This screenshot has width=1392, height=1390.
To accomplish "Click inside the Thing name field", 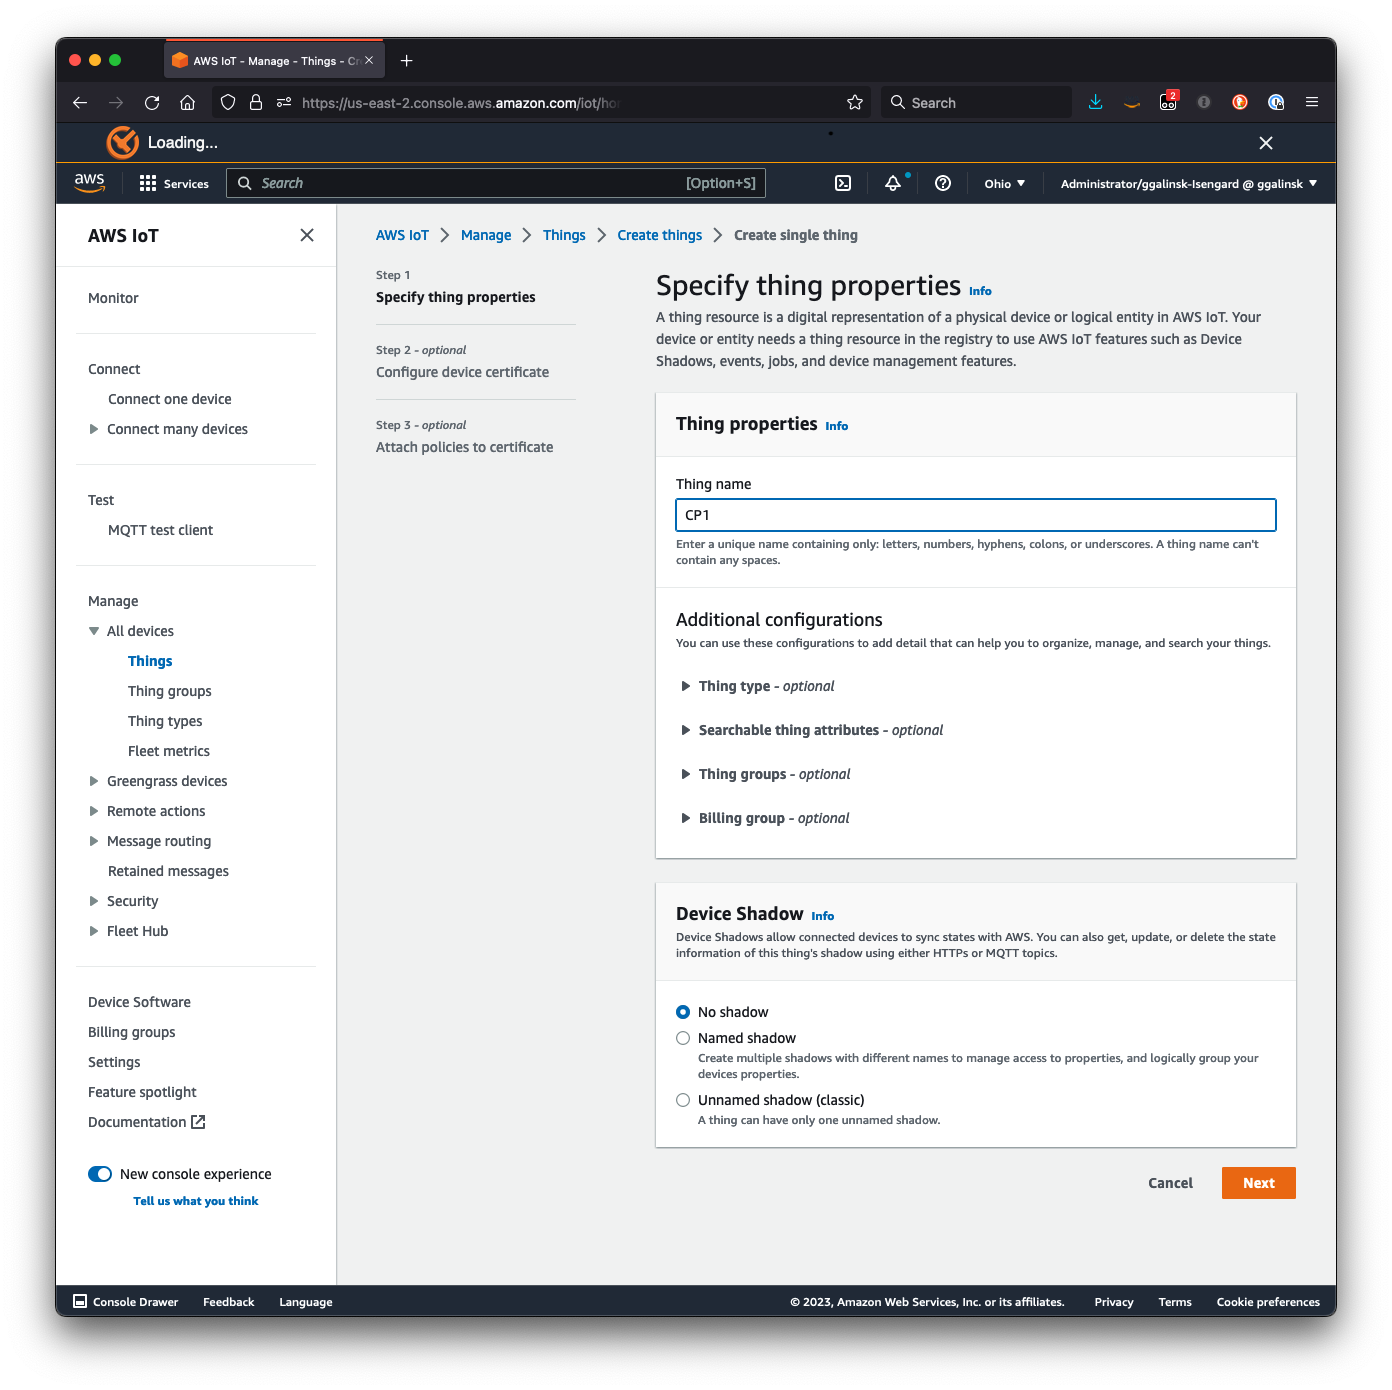I will tap(975, 514).
